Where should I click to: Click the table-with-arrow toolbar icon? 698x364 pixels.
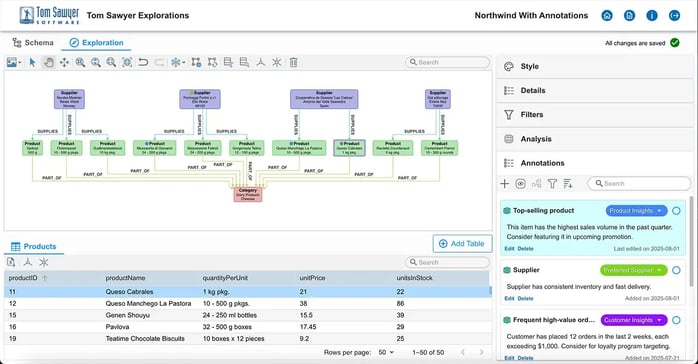(228, 62)
